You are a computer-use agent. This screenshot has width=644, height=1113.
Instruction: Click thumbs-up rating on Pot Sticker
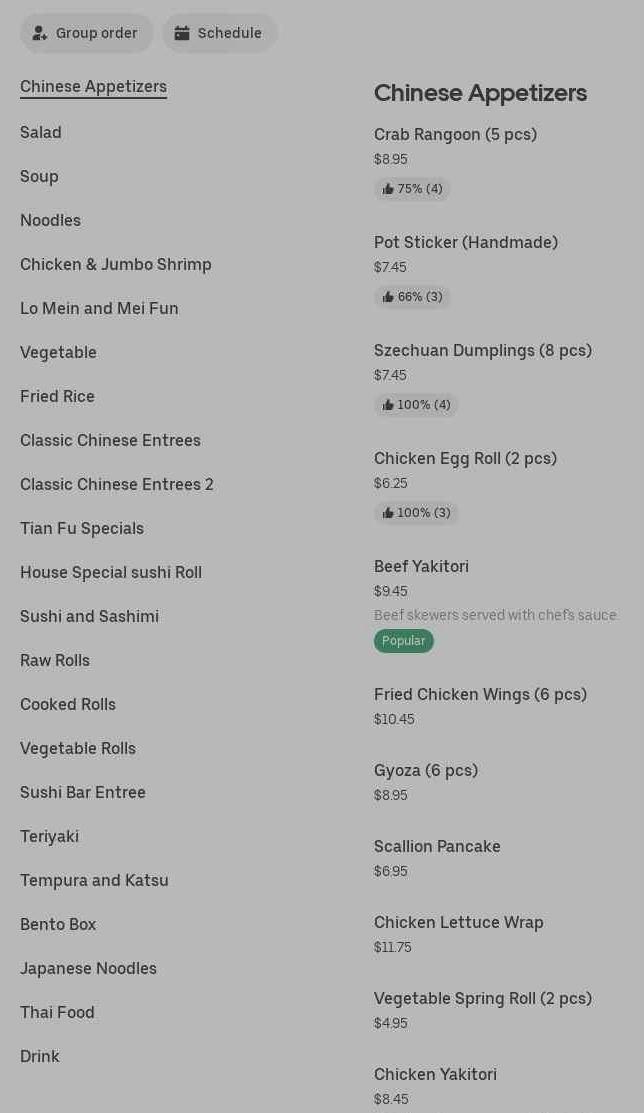pos(412,297)
